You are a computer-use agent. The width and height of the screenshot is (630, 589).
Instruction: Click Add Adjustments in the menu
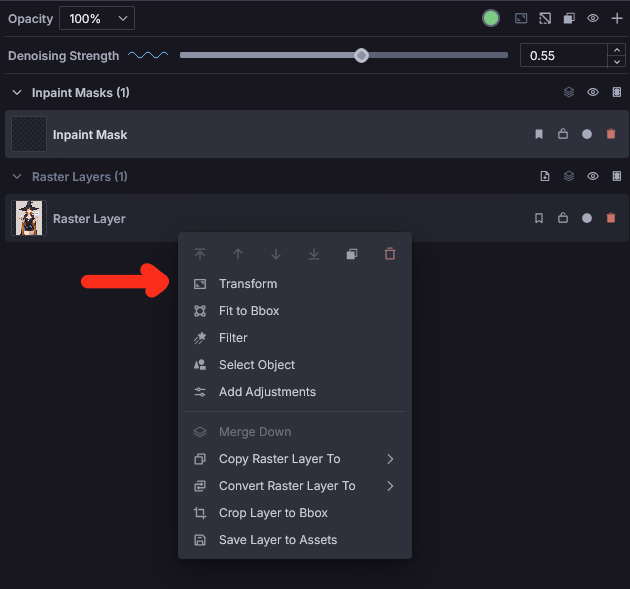click(x=267, y=392)
